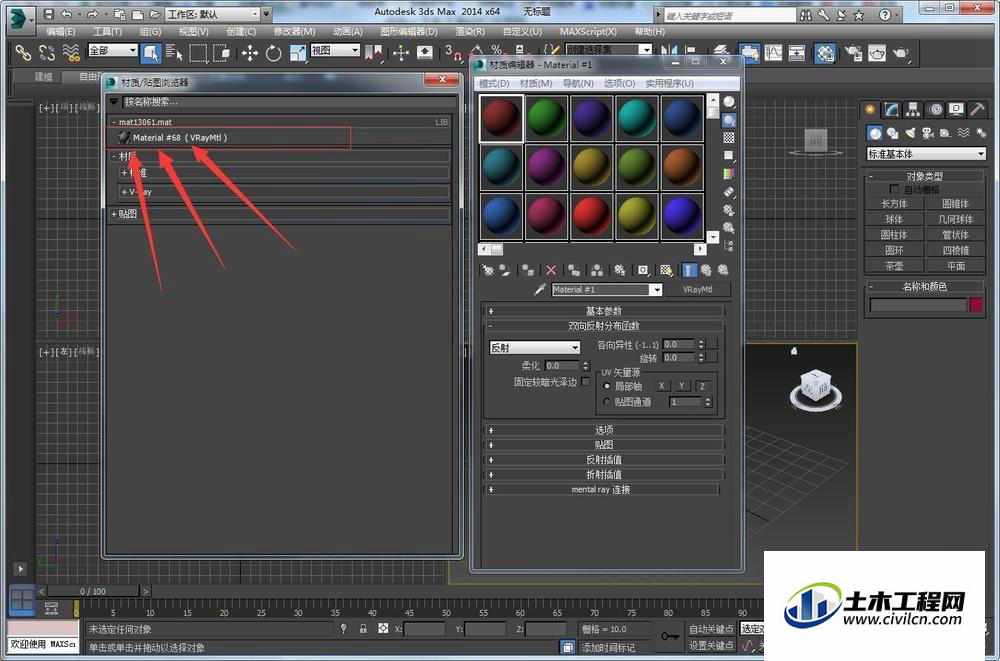Expand the + 贴图 group in browser
The image size is (1000, 661).
coord(279,214)
